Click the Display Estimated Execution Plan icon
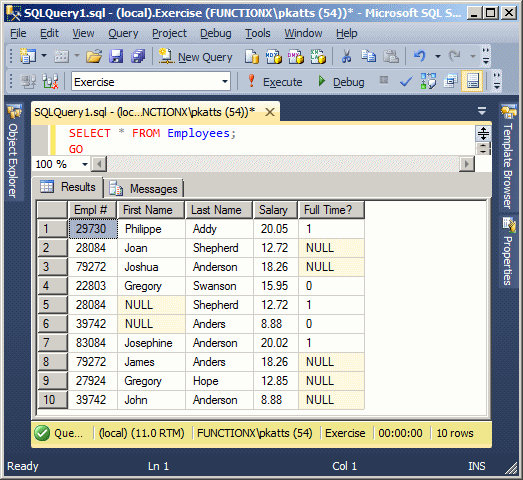Viewport: 523px width, 480px height. [428, 81]
